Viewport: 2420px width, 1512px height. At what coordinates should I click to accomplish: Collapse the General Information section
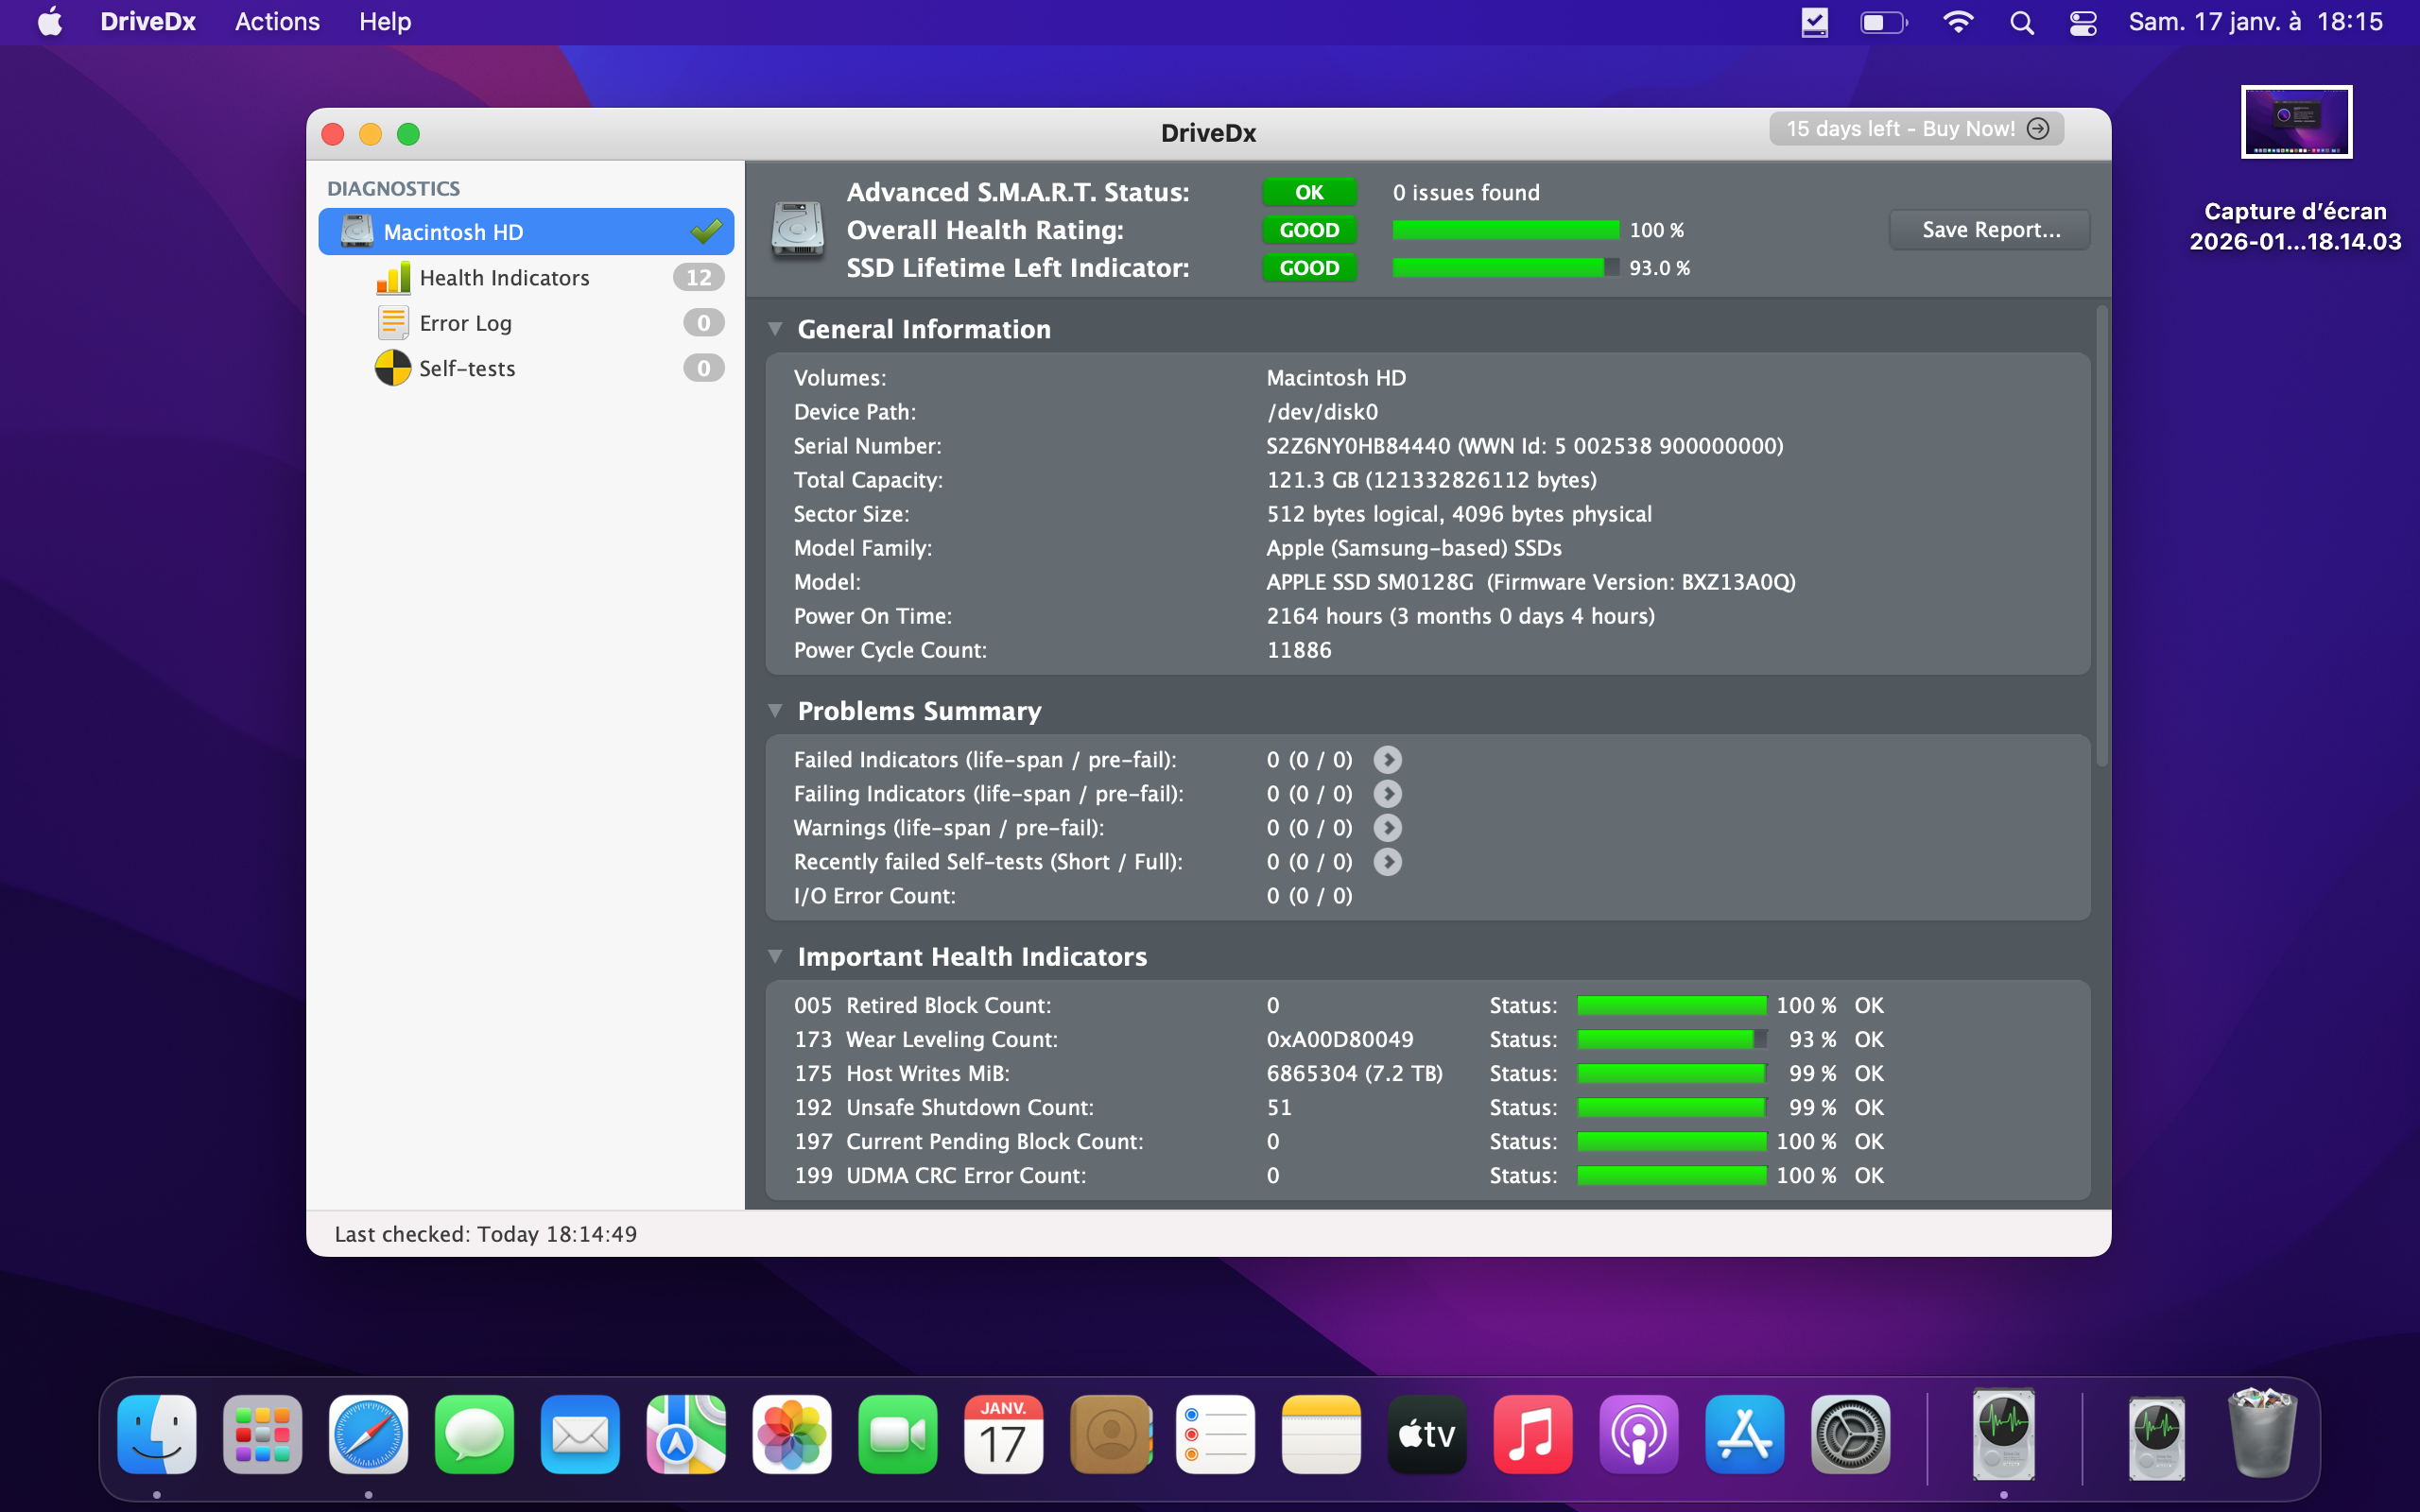[775, 329]
